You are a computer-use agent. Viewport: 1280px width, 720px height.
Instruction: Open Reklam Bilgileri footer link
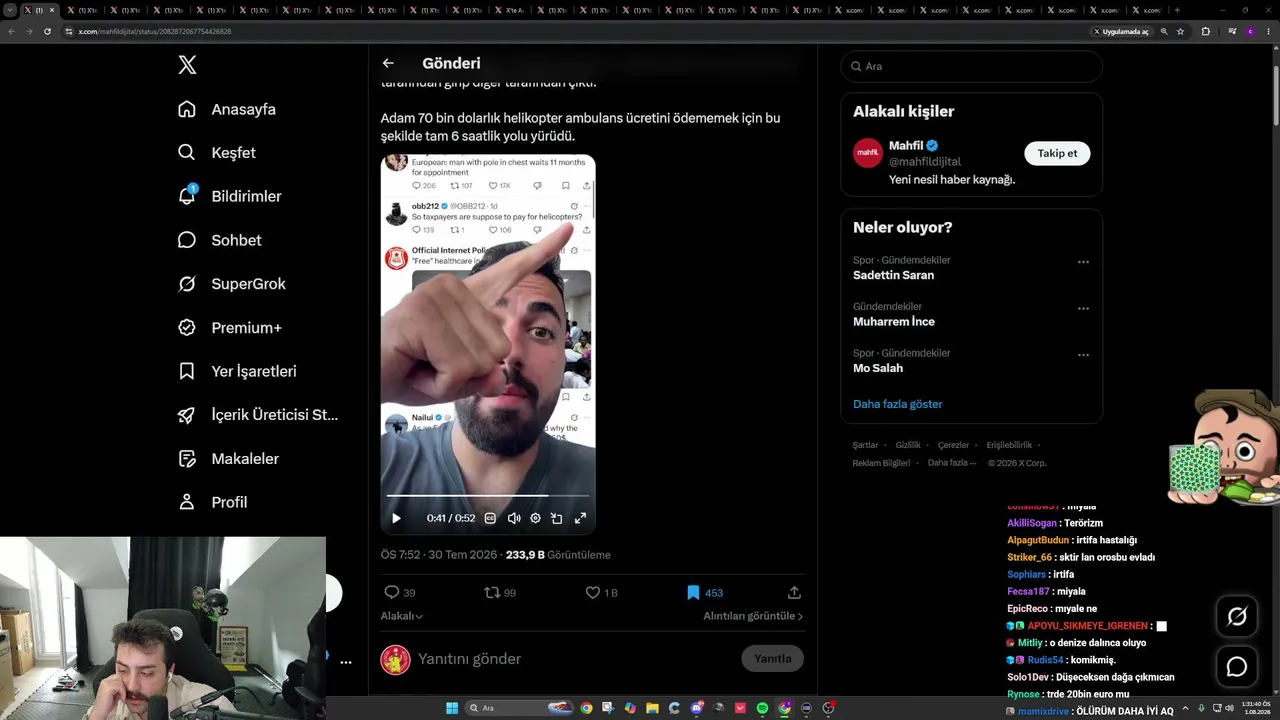coord(881,463)
